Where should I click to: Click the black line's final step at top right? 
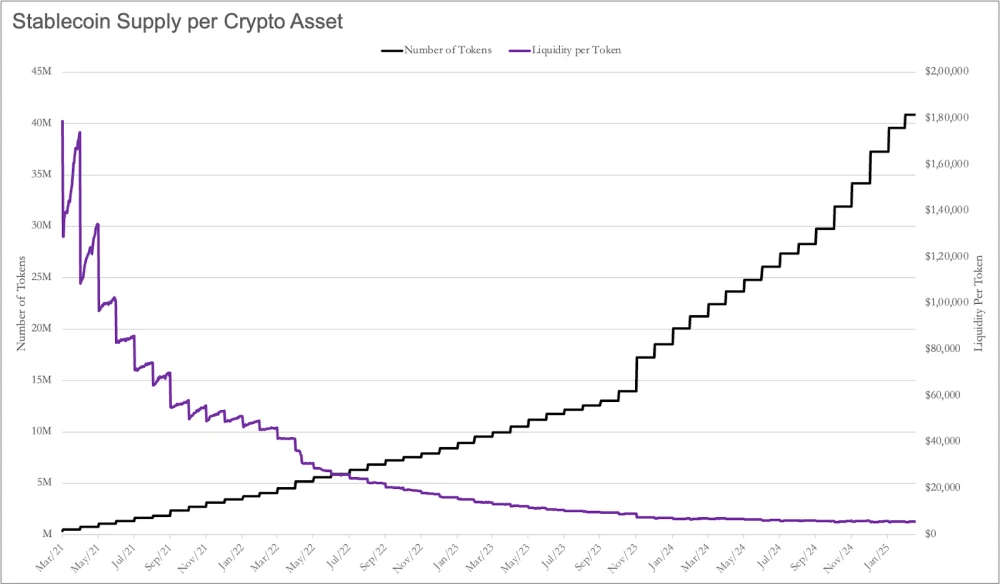(910, 115)
